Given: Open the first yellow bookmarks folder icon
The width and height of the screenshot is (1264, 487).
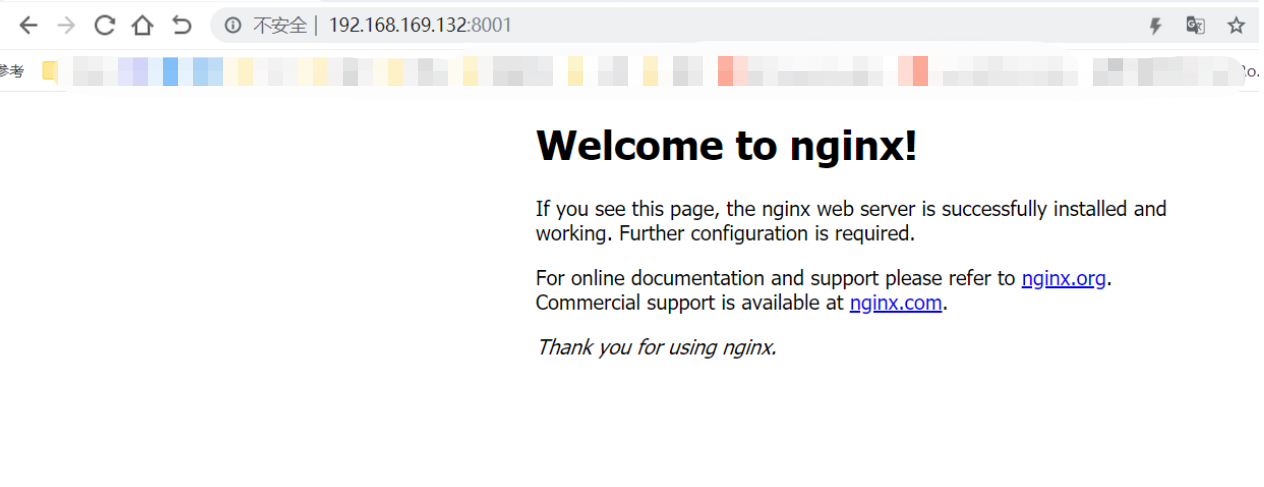Looking at the screenshot, I should tap(50, 71).
